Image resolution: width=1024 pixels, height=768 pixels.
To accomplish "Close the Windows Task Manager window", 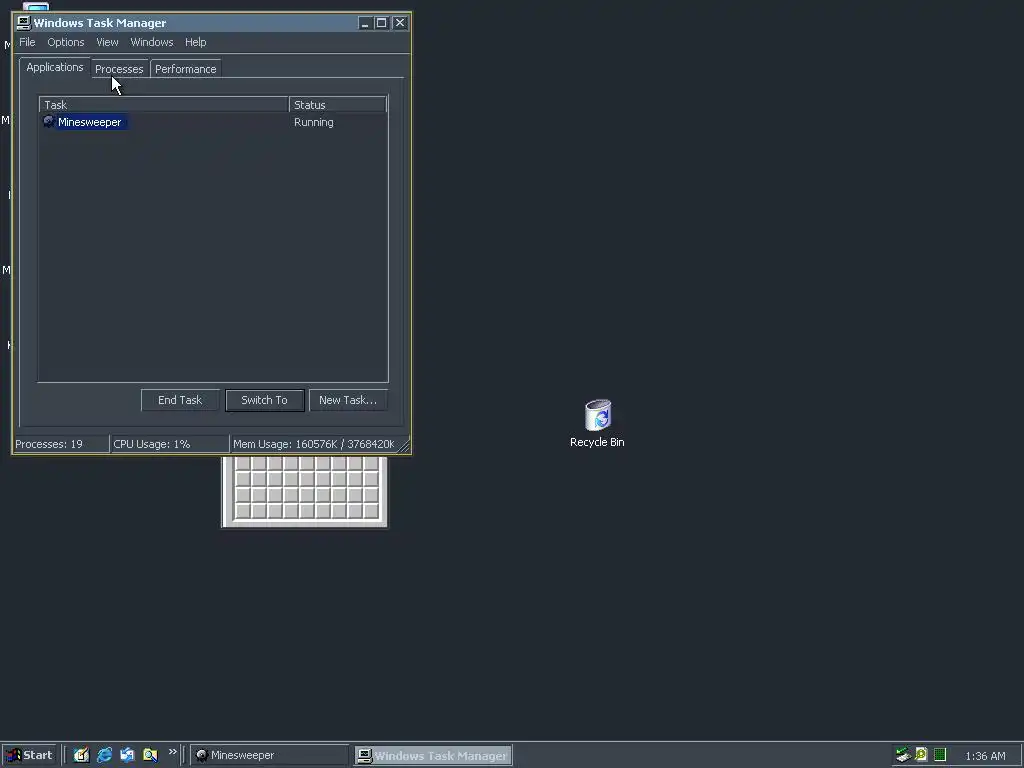I will (x=400, y=23).
